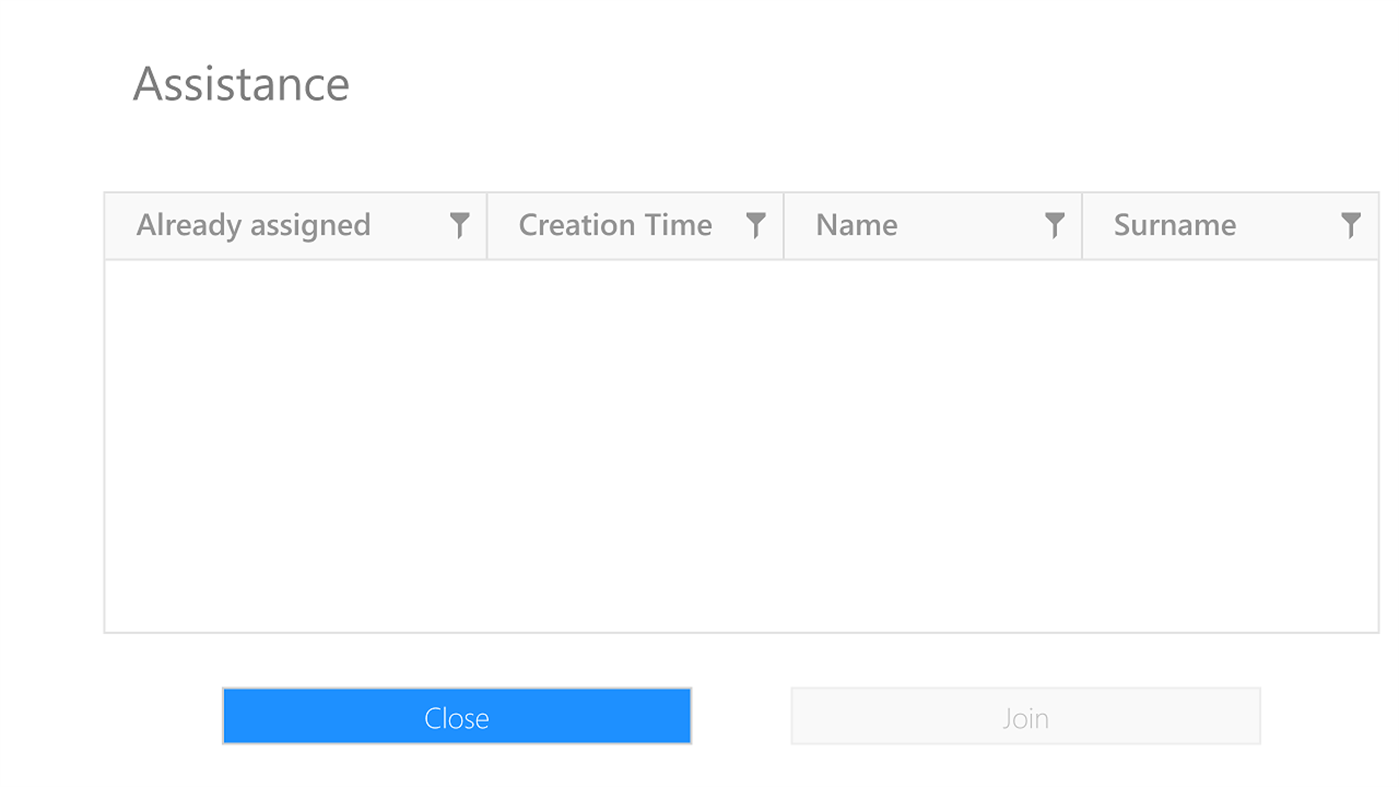Select the Name column header
This screenshot has width=1399, height=787.
(x=855, y=225)
